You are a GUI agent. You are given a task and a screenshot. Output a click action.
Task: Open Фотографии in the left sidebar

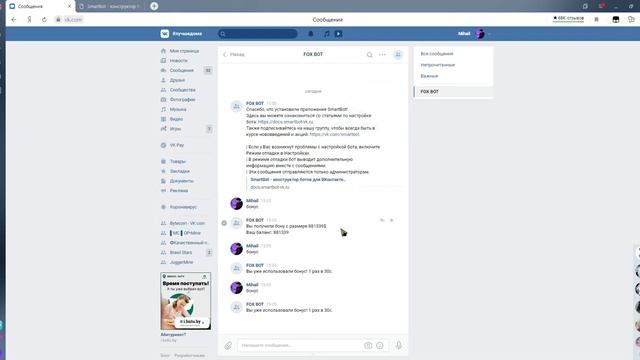coord(182,100)
